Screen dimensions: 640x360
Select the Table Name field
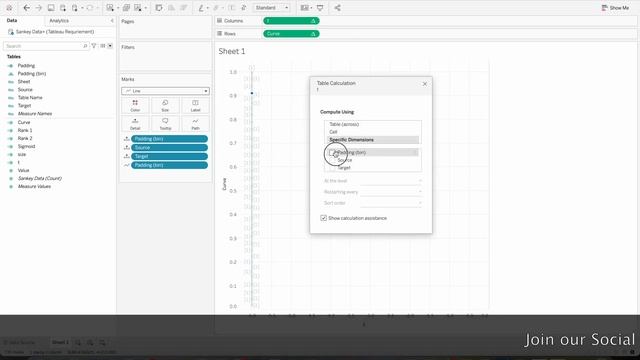point(30,98)
